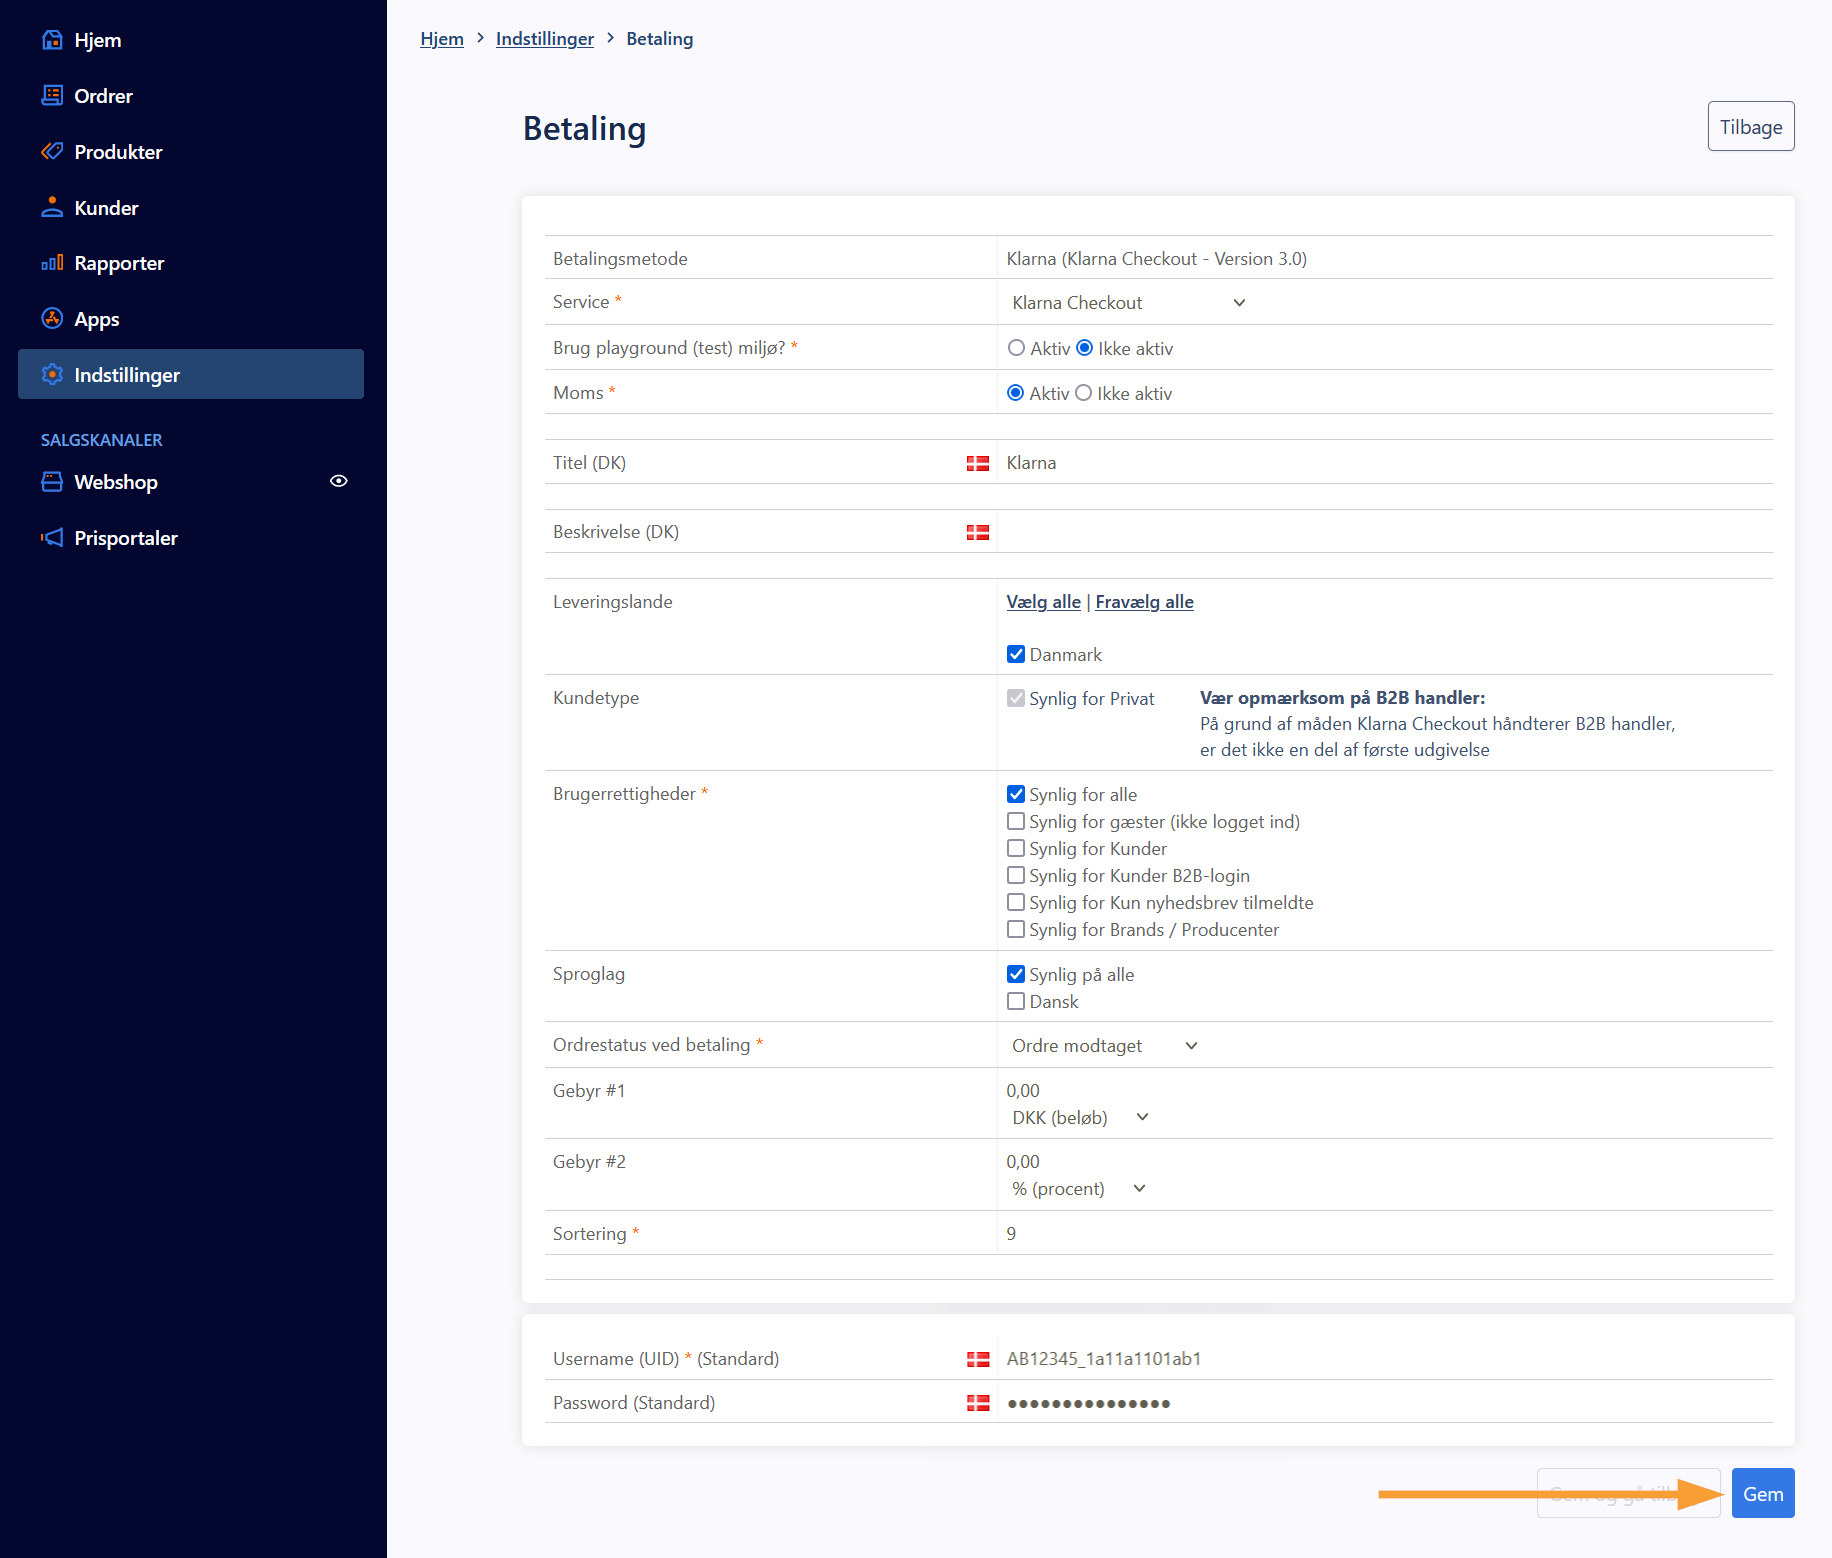Click the Prisportaler megaphone icon

(52, 537)
